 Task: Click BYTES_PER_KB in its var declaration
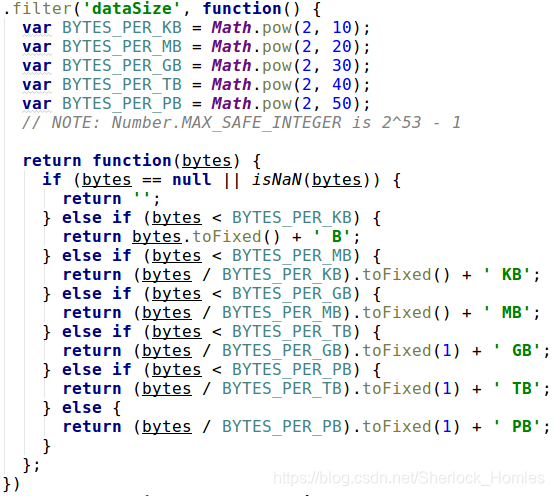pyautogui.click(x=122, y=28)
